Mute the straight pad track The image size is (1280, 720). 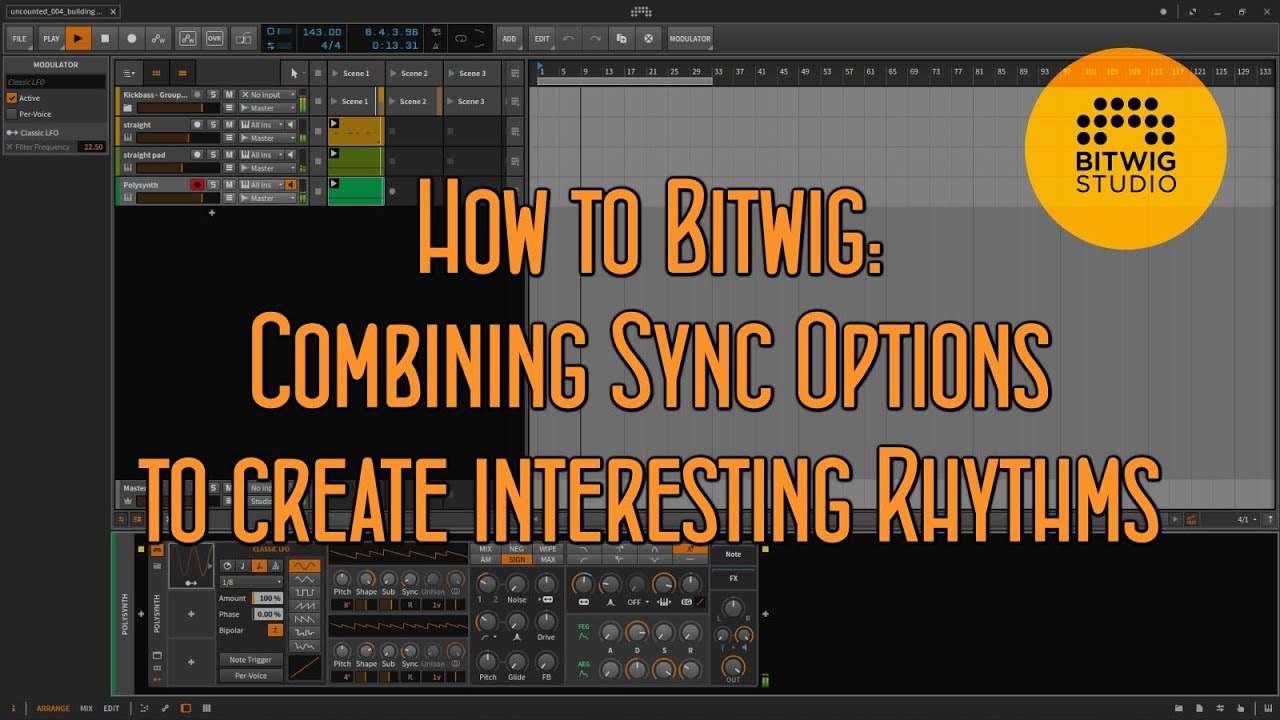tap(229, 155)
